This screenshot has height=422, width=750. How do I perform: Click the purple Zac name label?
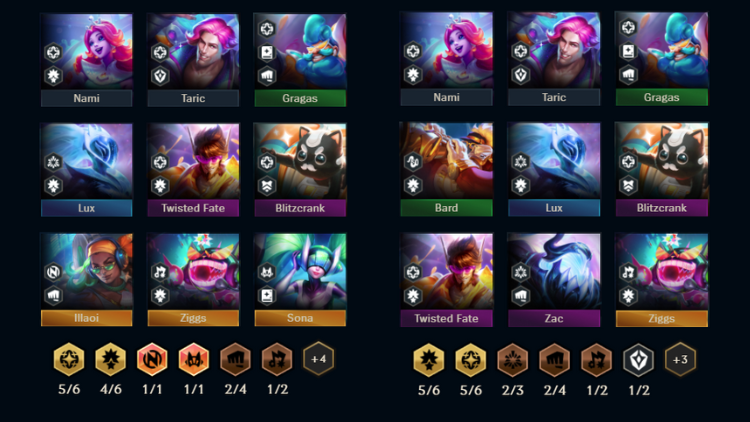pyautogui.click(x=554, y=319)
